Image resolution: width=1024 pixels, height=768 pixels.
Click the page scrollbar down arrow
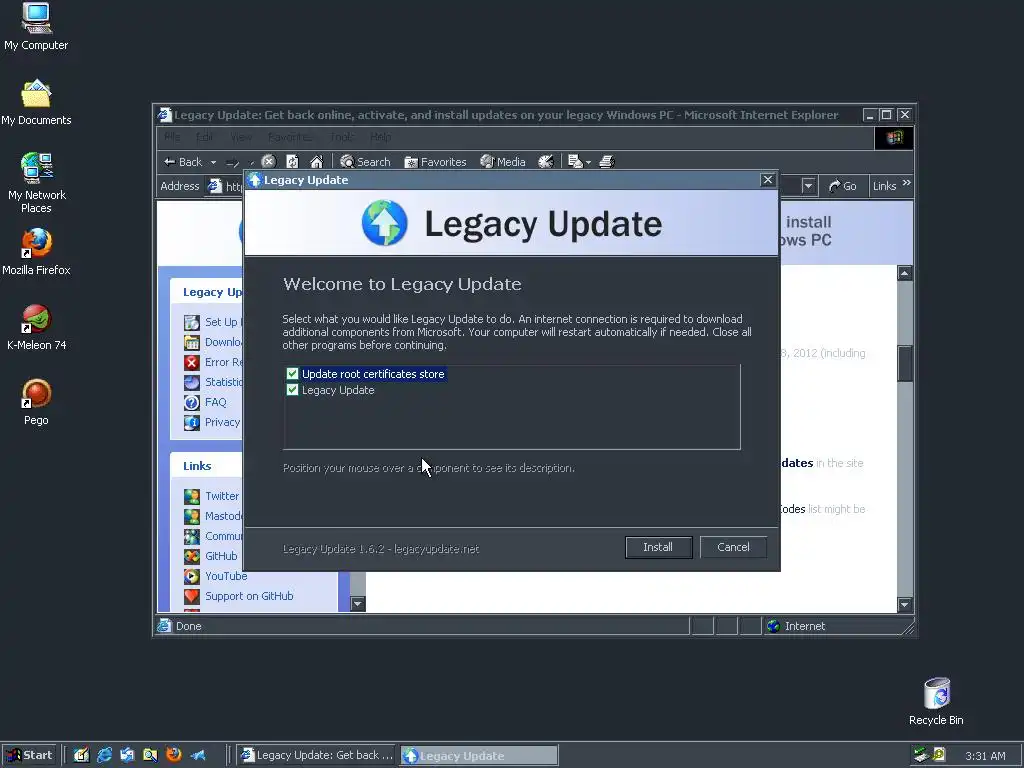tap(904, 605)
